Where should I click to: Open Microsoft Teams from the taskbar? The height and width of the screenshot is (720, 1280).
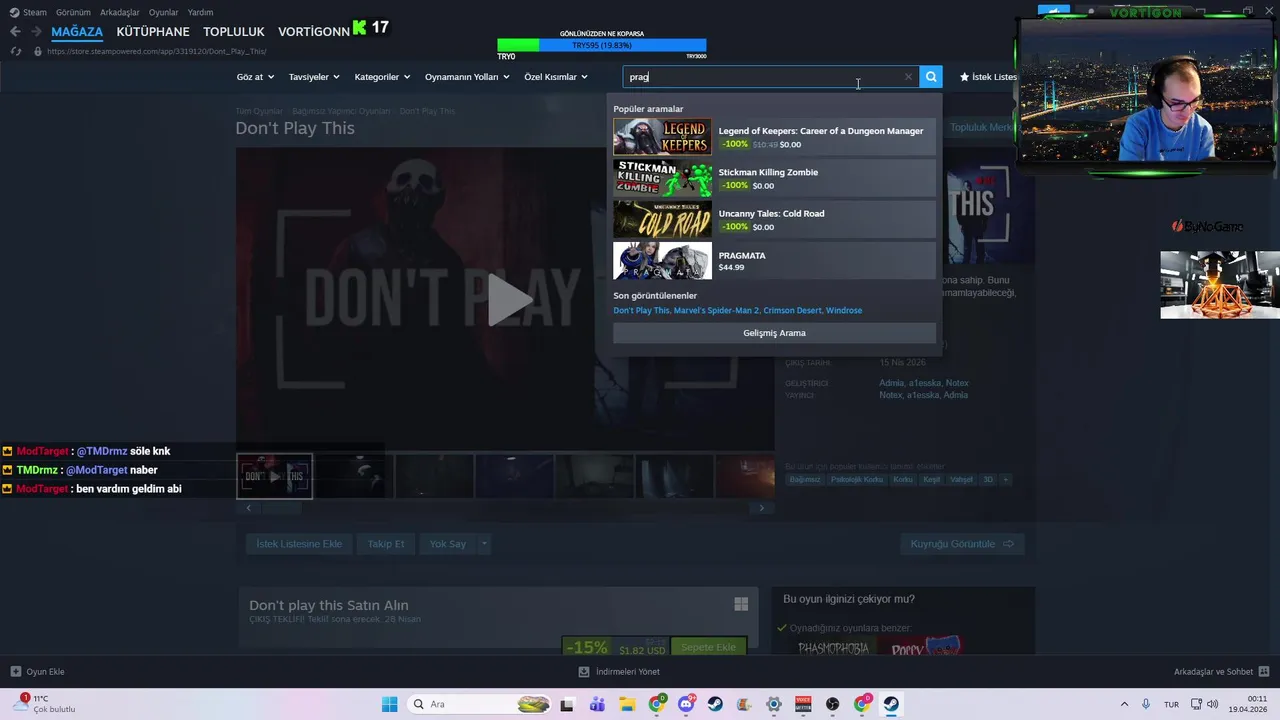(x=597, y=704)
